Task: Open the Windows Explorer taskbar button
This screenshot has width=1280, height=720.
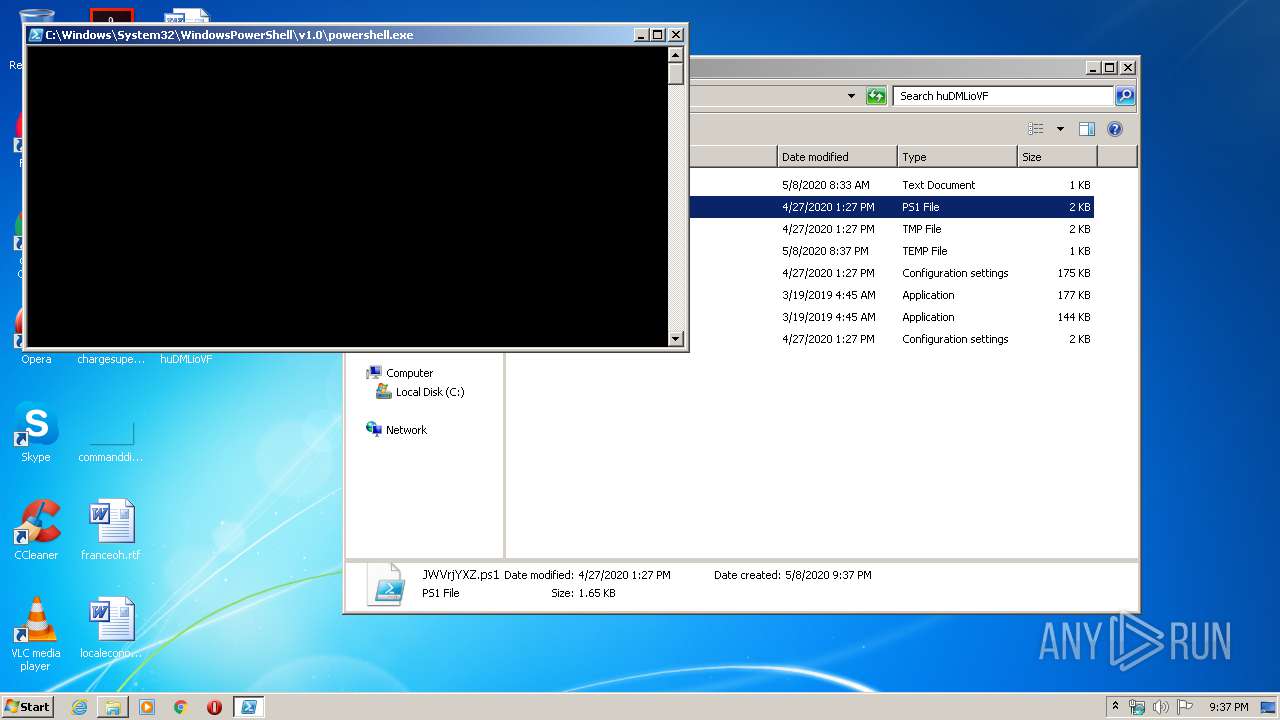Action: (113, 707)
